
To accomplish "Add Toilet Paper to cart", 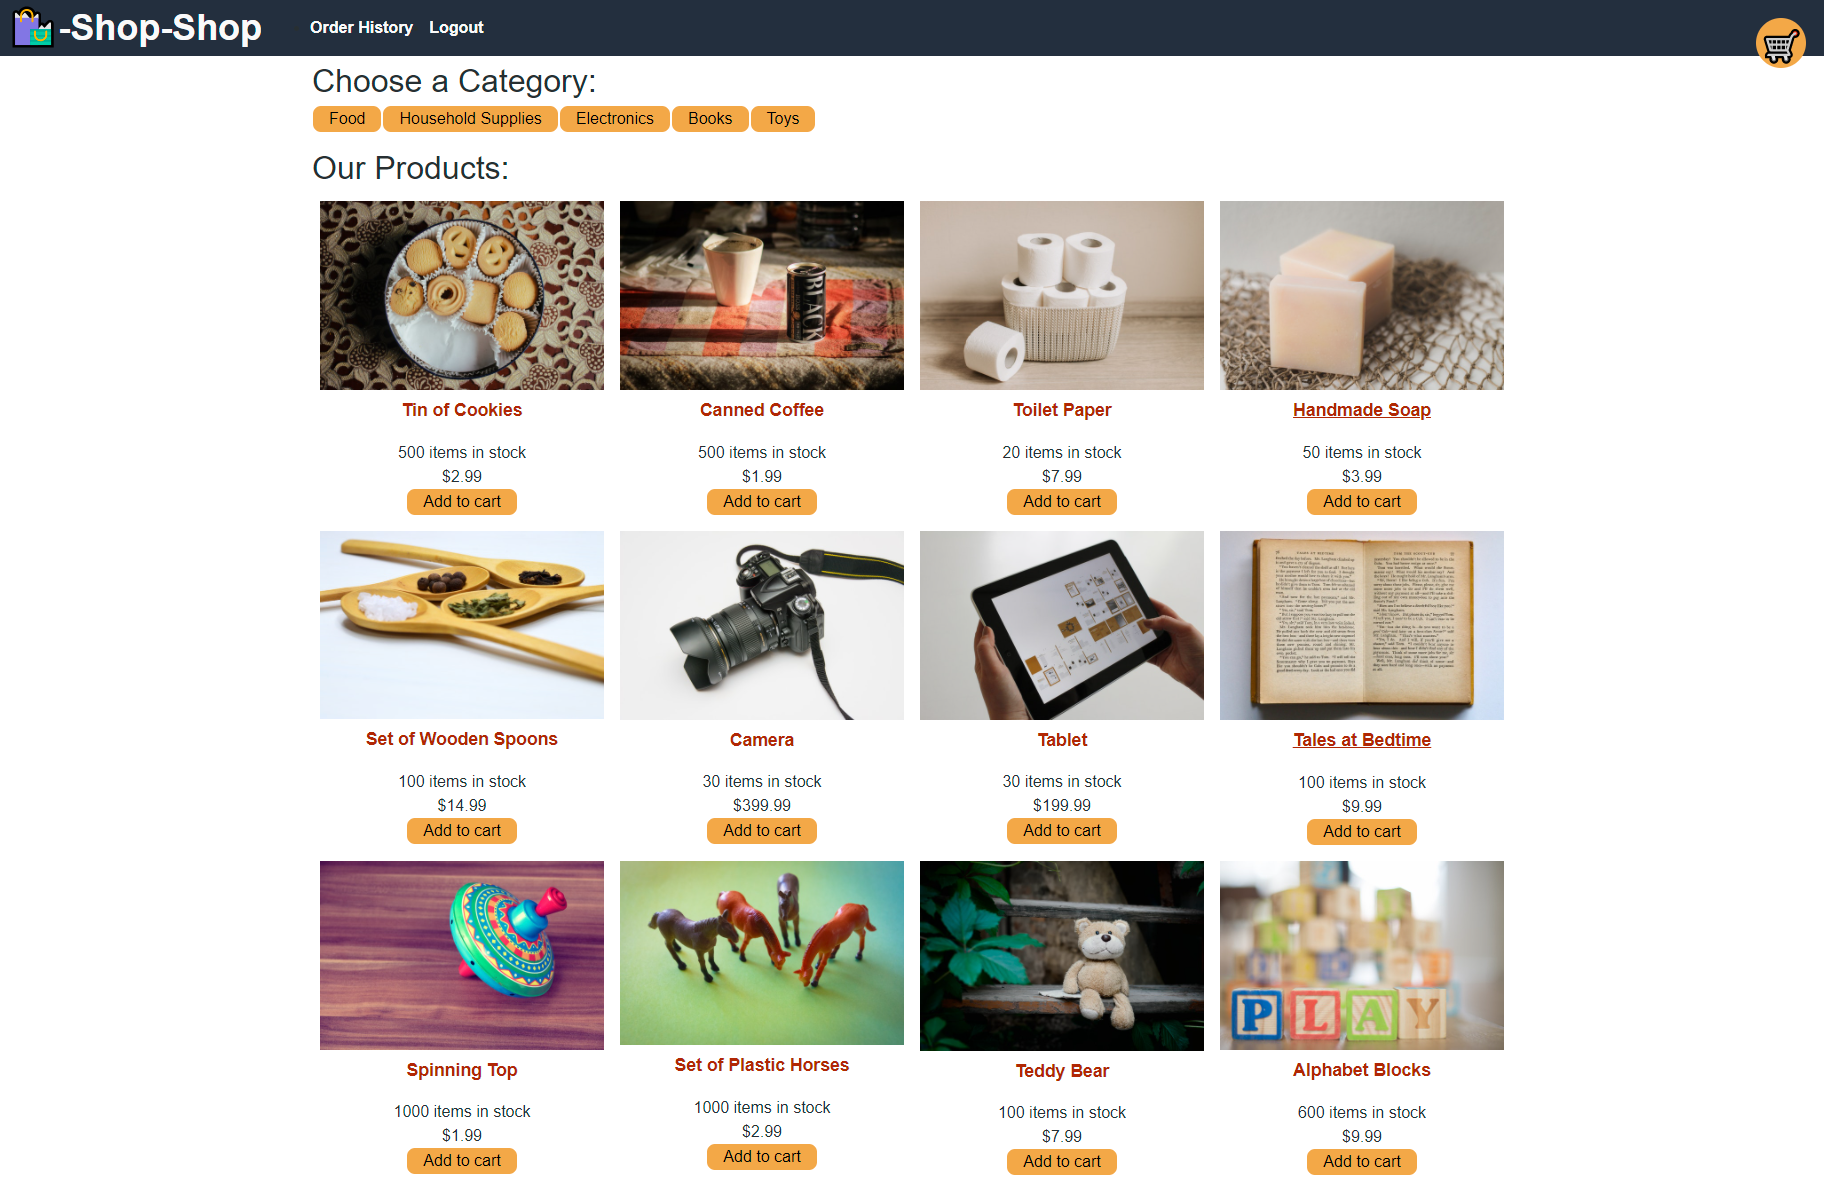I will coord(1062,502).
